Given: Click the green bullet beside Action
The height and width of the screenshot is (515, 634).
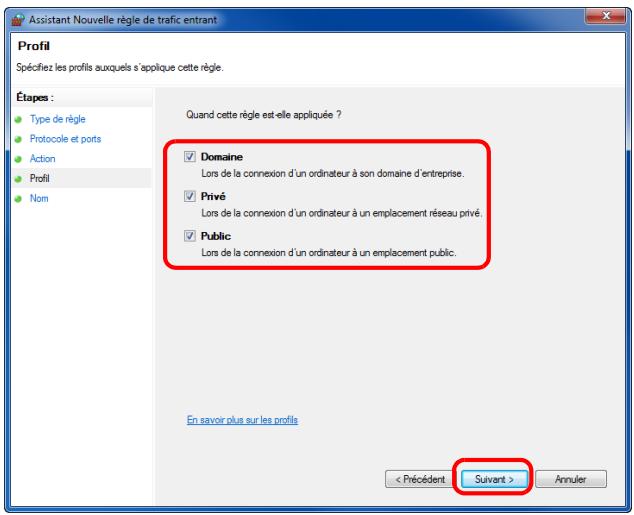Looking at the screenshot, I should pyautogui.click(x=18, y=159).
